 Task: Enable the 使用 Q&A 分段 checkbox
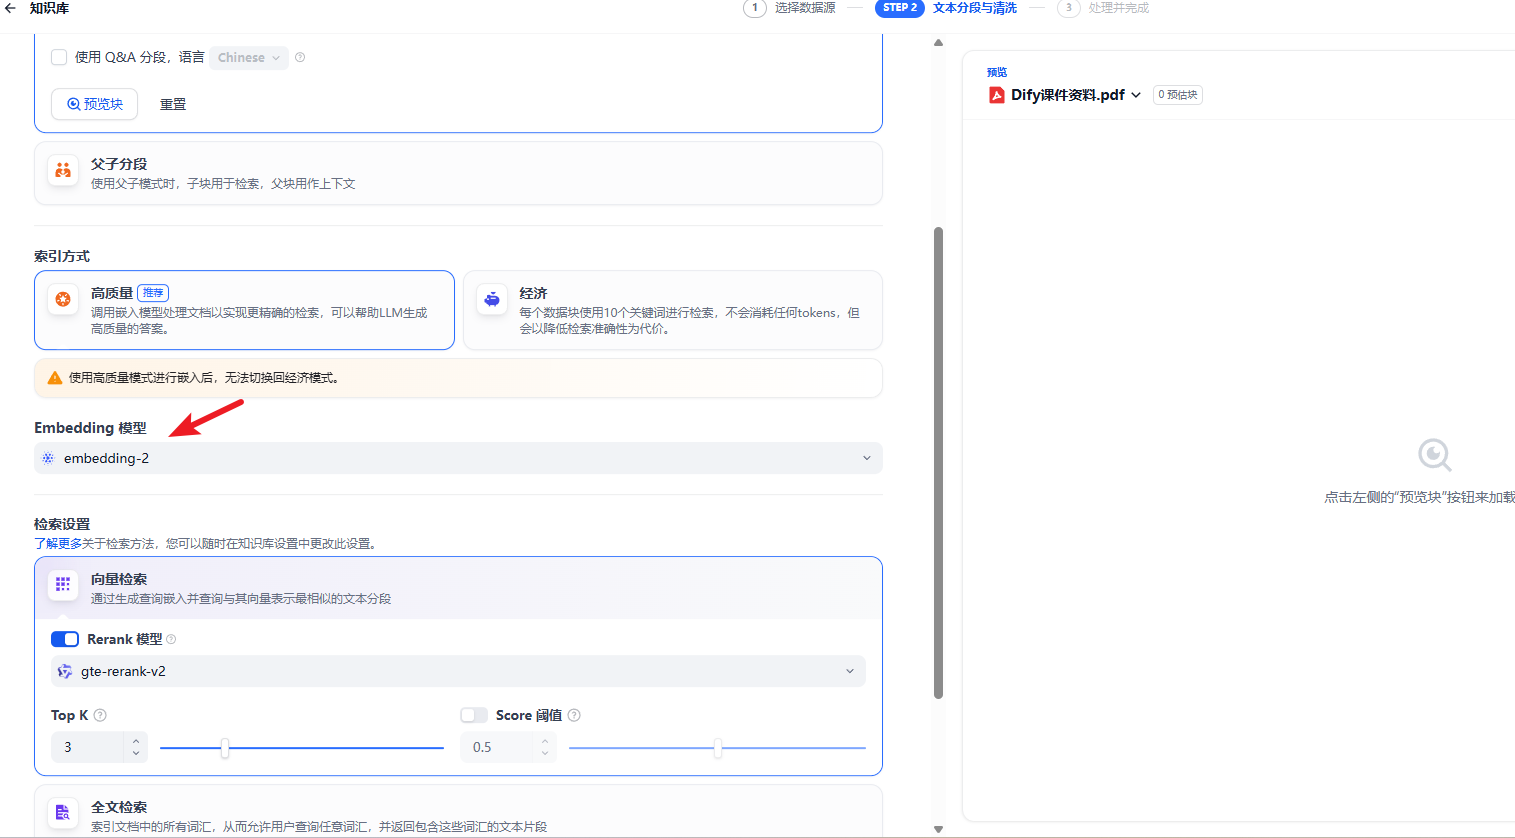pyautogui.click(x=59, y=58)
